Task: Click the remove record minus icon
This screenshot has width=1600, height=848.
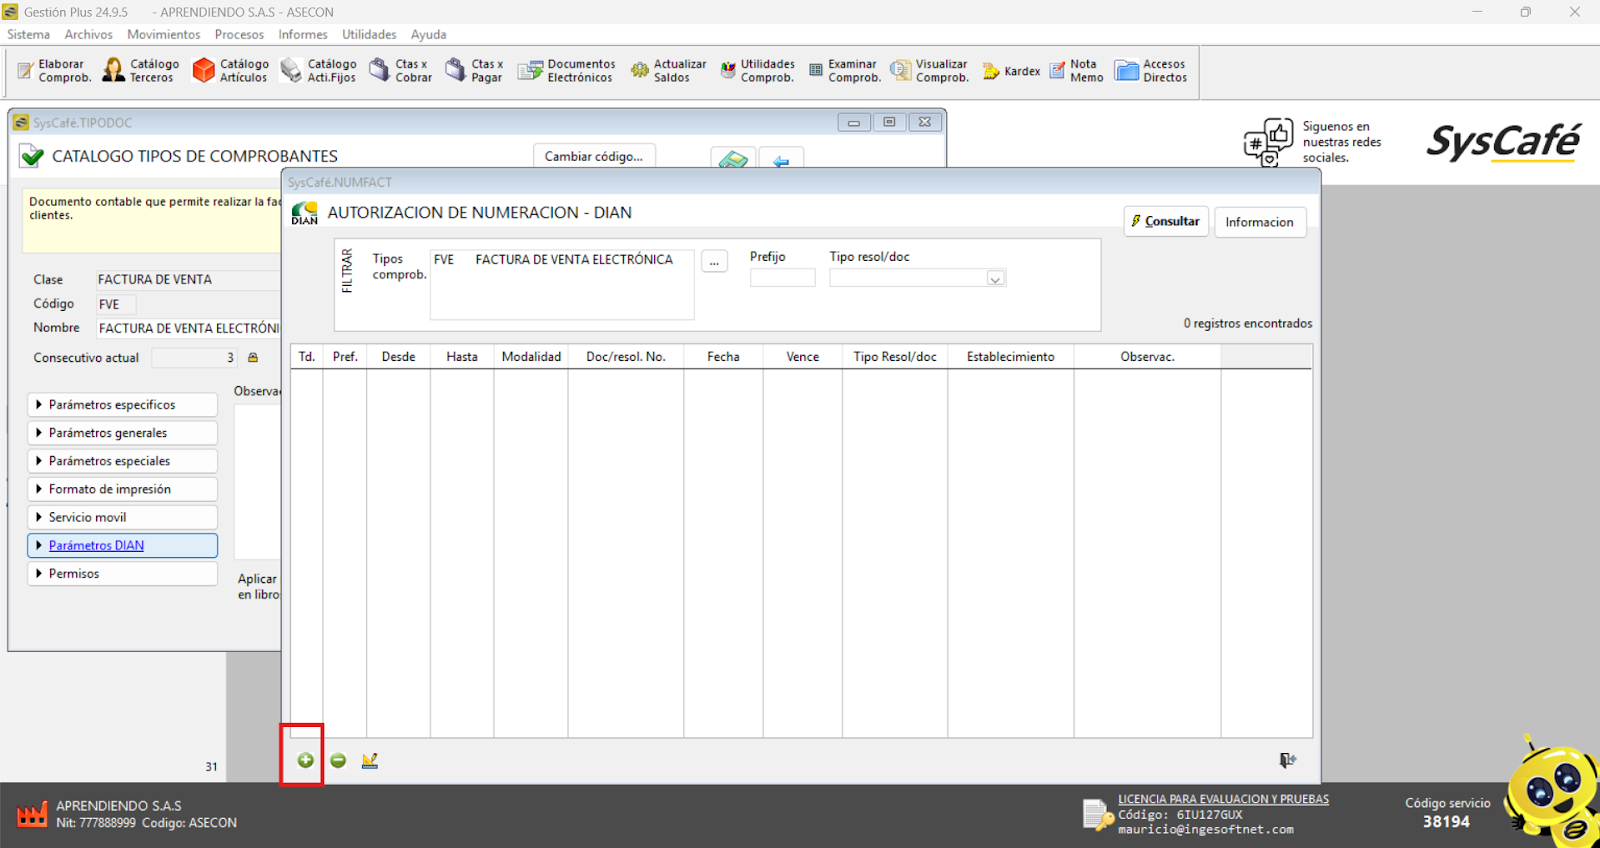Action: pyautogui.click(x=338, y=761)
